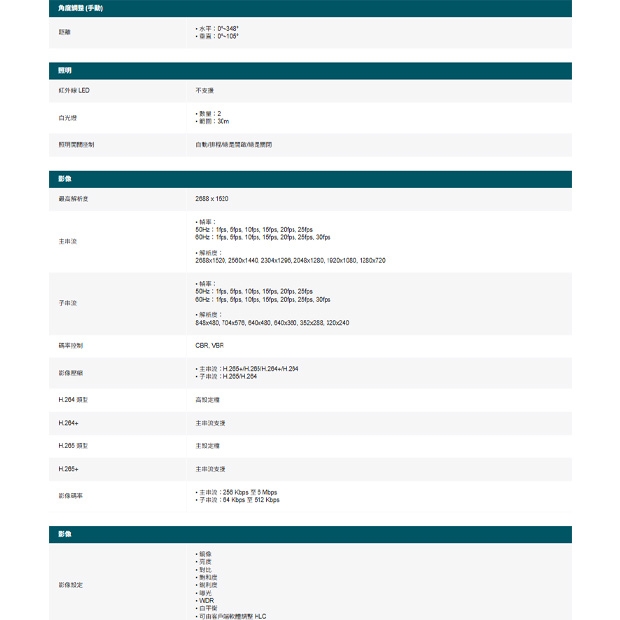Click the 照明 section header
The width and height of the screenshot is (620, 620).
click(65, 71)
